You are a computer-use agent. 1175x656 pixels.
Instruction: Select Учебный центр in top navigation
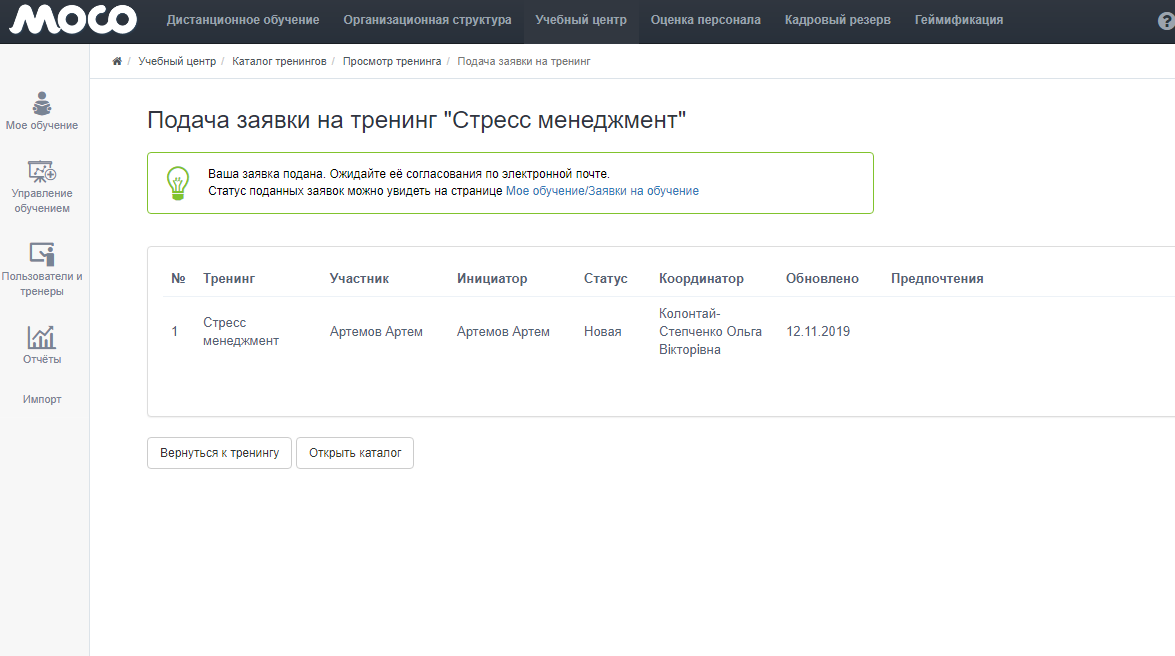(x=581, y=20)
